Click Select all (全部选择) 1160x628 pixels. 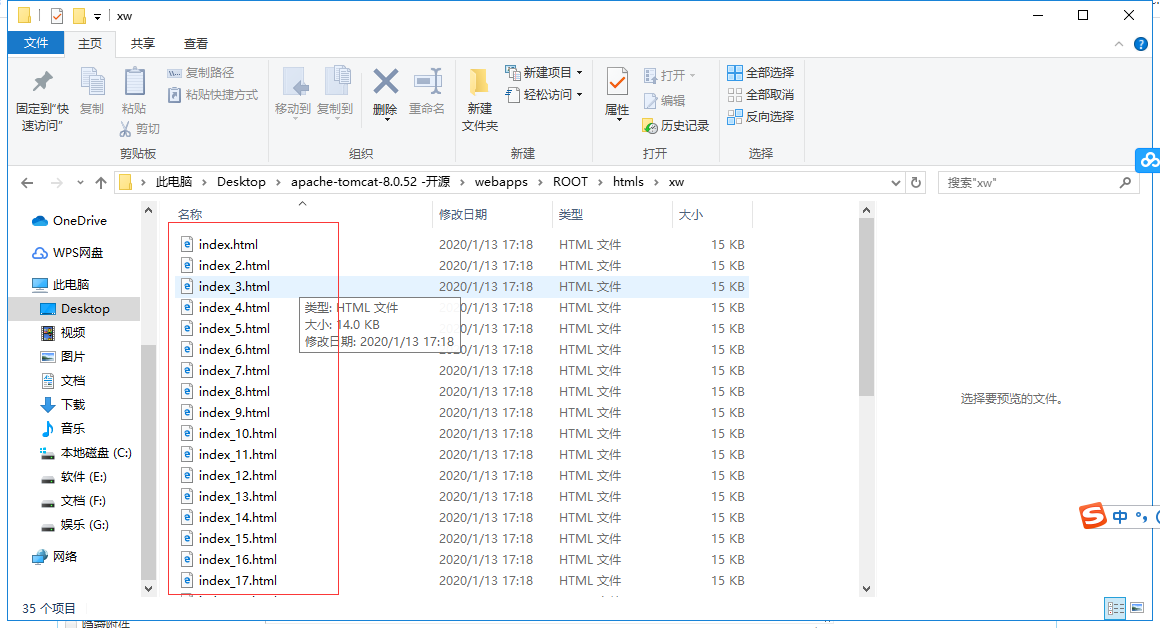761,72
